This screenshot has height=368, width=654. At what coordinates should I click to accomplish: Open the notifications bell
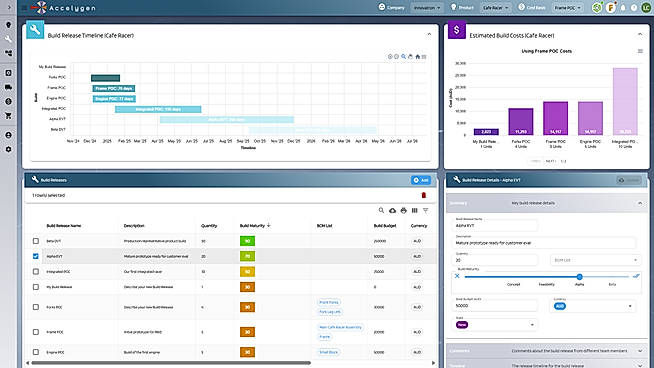(x=623, y=8)
